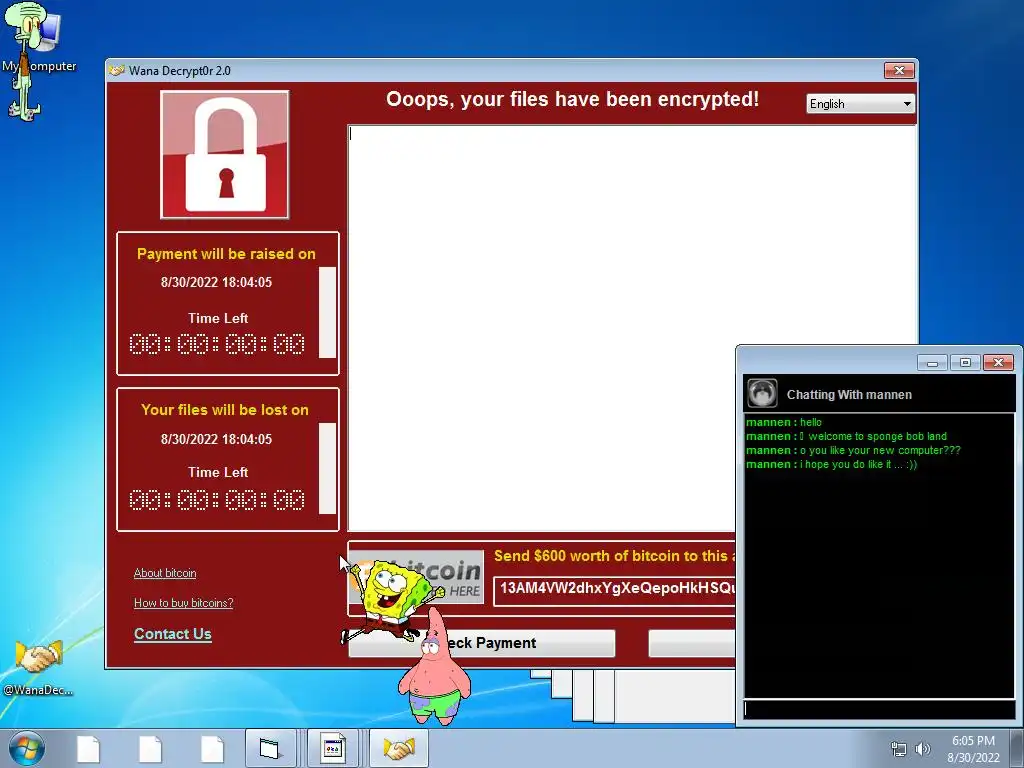Click the bitcoin accepted here logo
The height and width of the screenshot is (768, 1024).
tap(417, 577)
